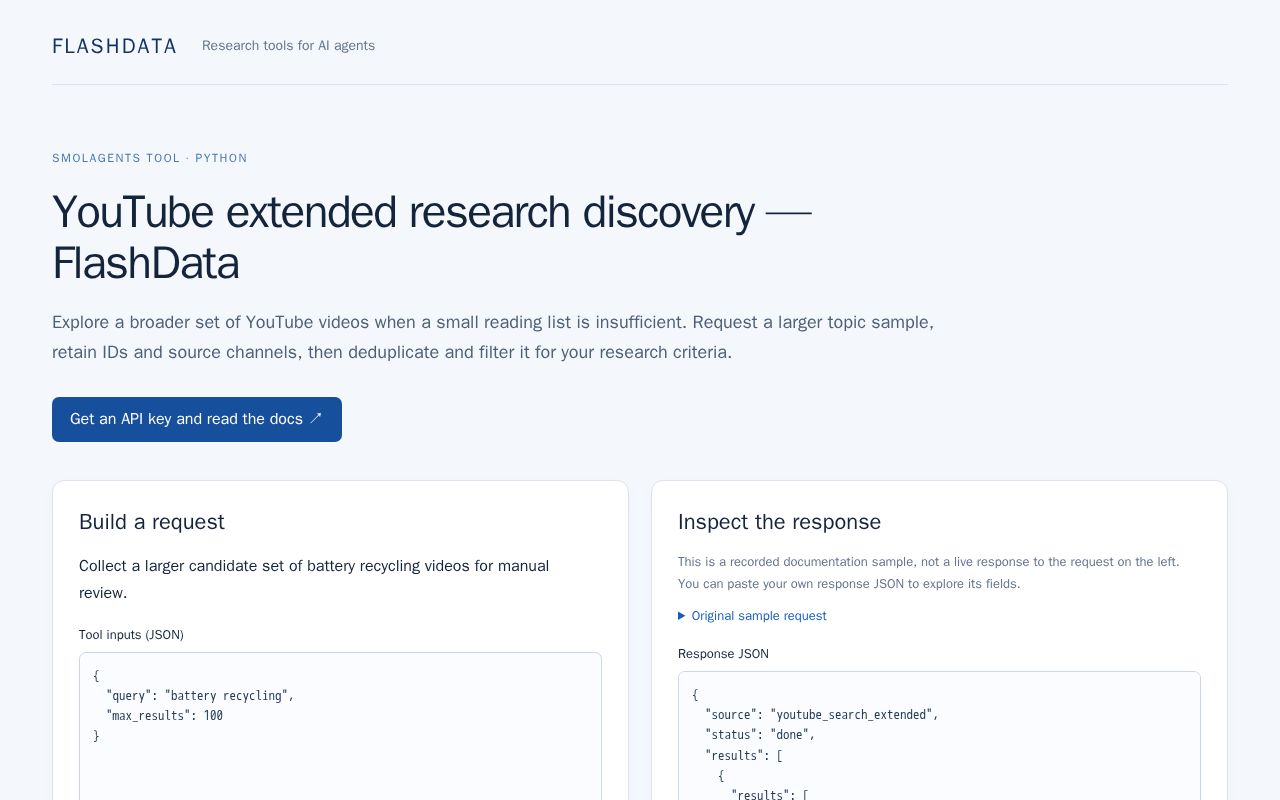Click the "Tool inputs (JSON)" field label
The height and width of the screenshot is (800, 1280).
coord(131,635)
